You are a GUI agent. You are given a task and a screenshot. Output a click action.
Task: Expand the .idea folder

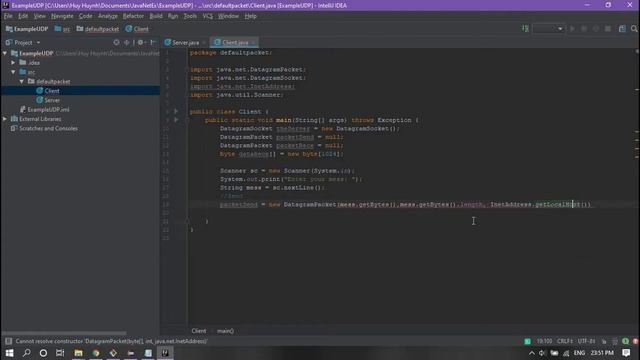13,62
